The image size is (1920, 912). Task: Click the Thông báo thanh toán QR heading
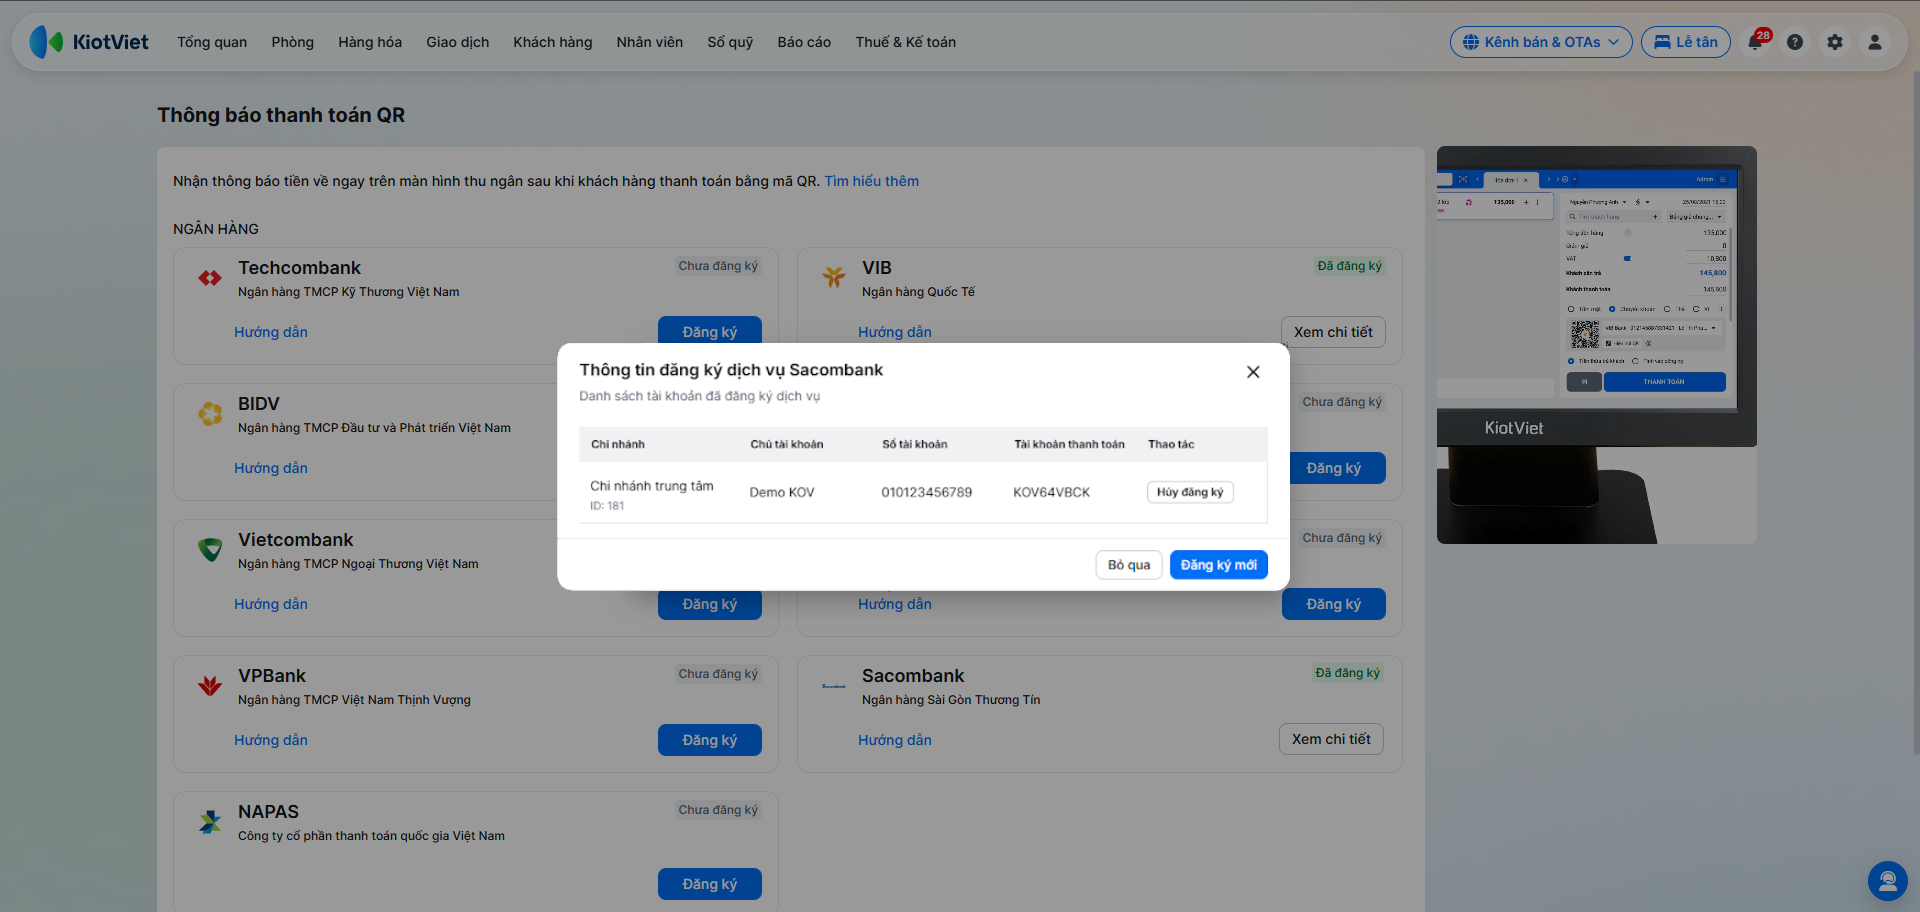(281, 115)
